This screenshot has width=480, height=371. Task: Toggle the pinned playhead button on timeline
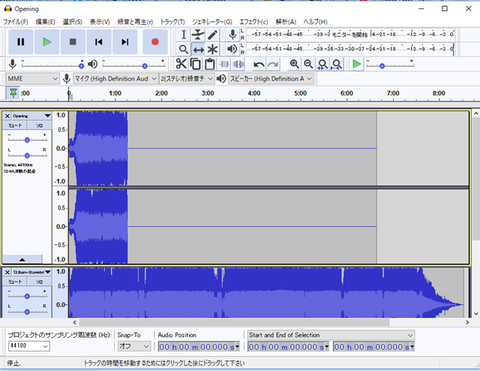click(x=13, y=93)
